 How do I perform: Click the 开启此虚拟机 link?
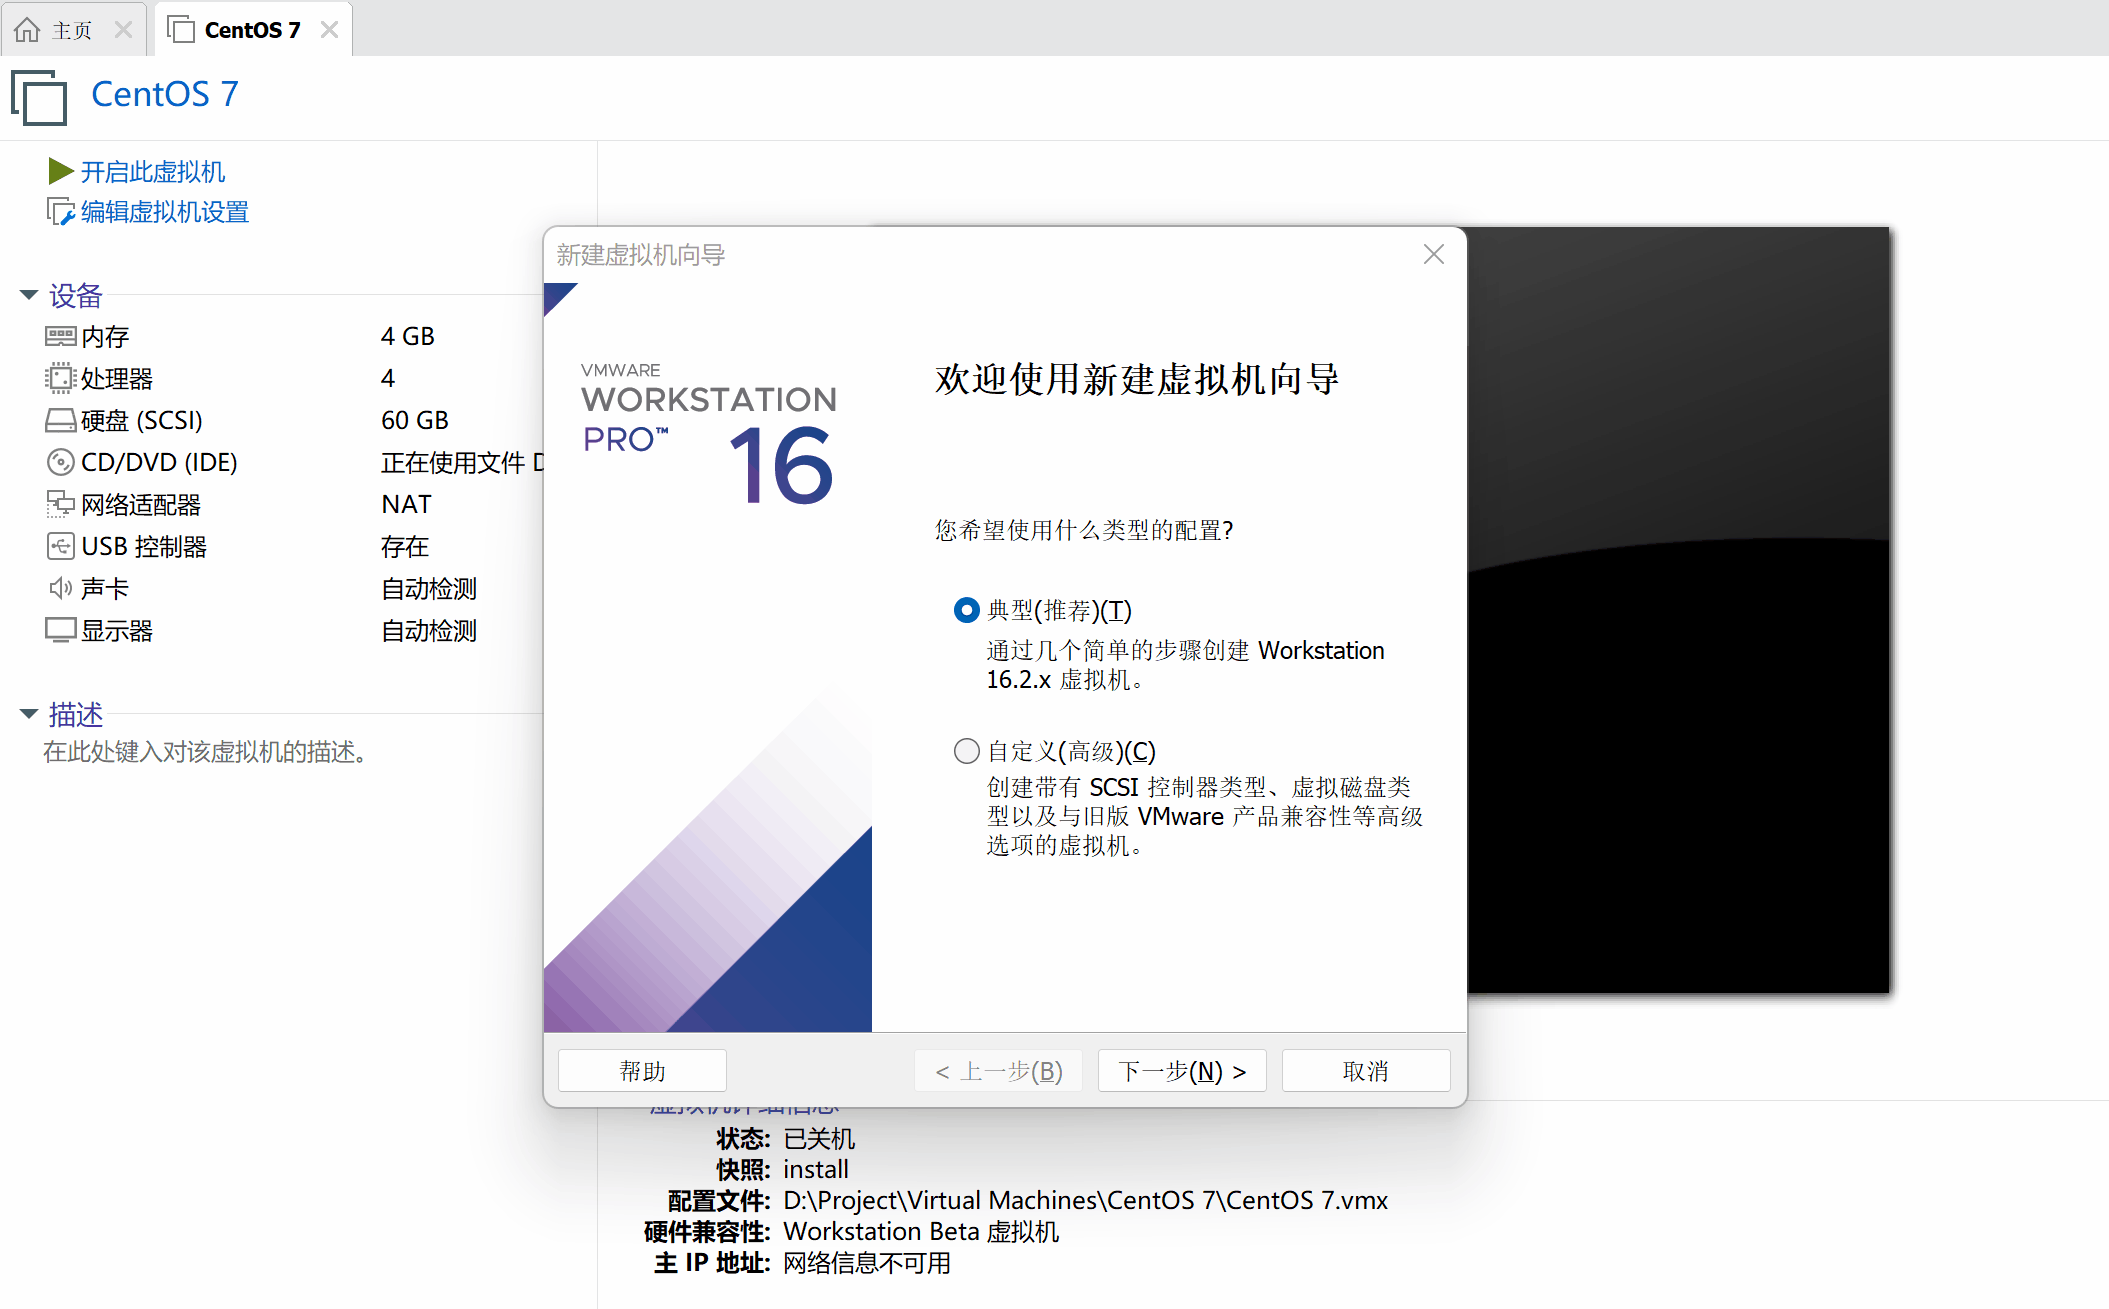(153, 172)
